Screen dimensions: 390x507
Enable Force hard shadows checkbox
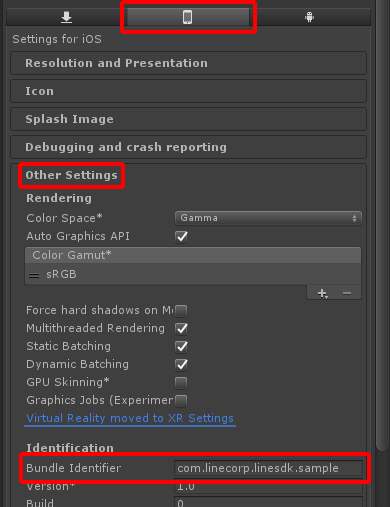coord(181,311)
